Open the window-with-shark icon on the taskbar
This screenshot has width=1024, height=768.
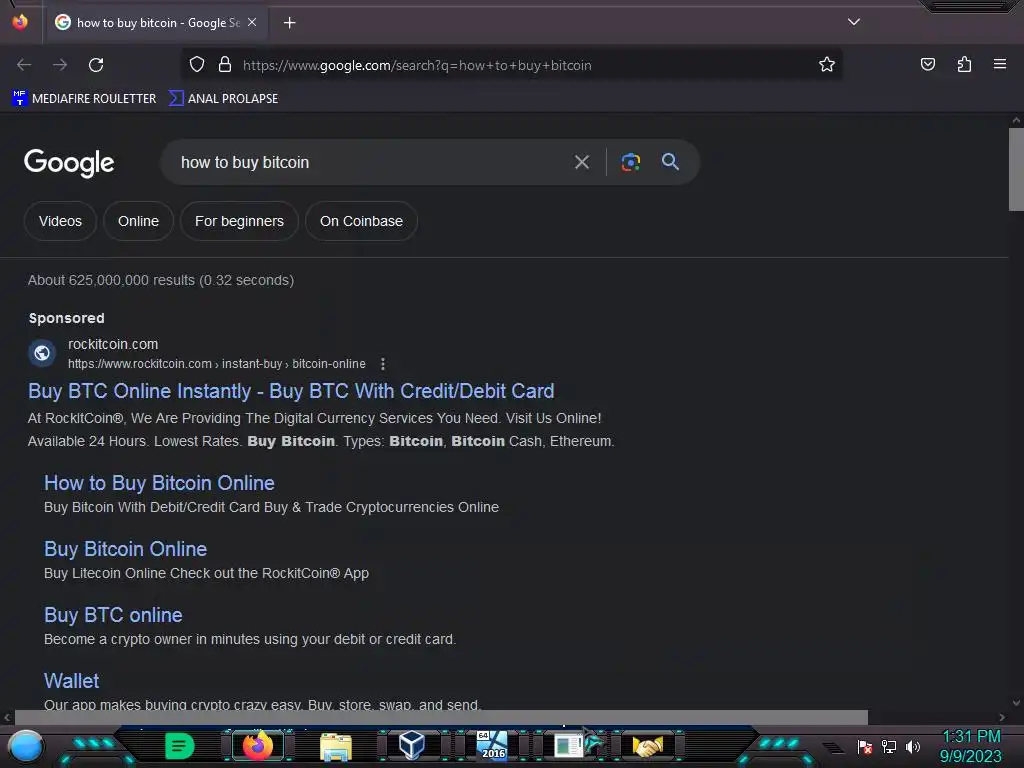point(578,744)
